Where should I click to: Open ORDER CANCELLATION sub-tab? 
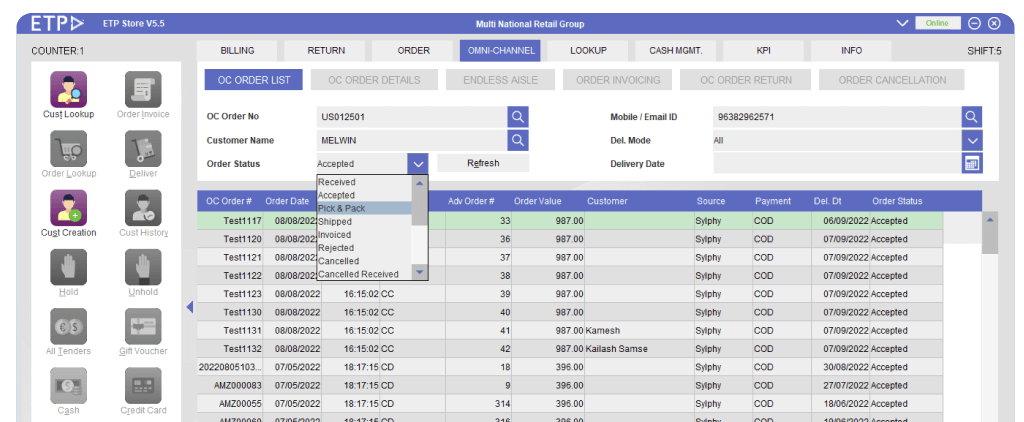(892, 80)
